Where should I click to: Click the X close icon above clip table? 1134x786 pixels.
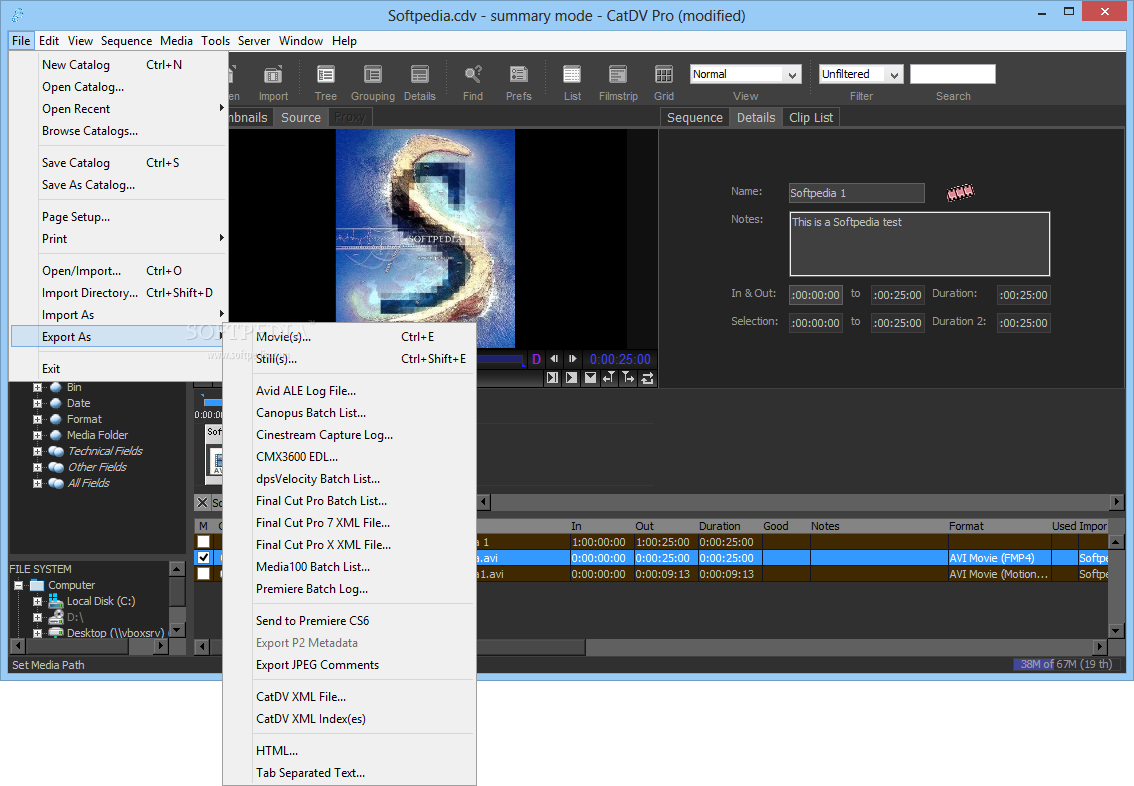[202, 503]
